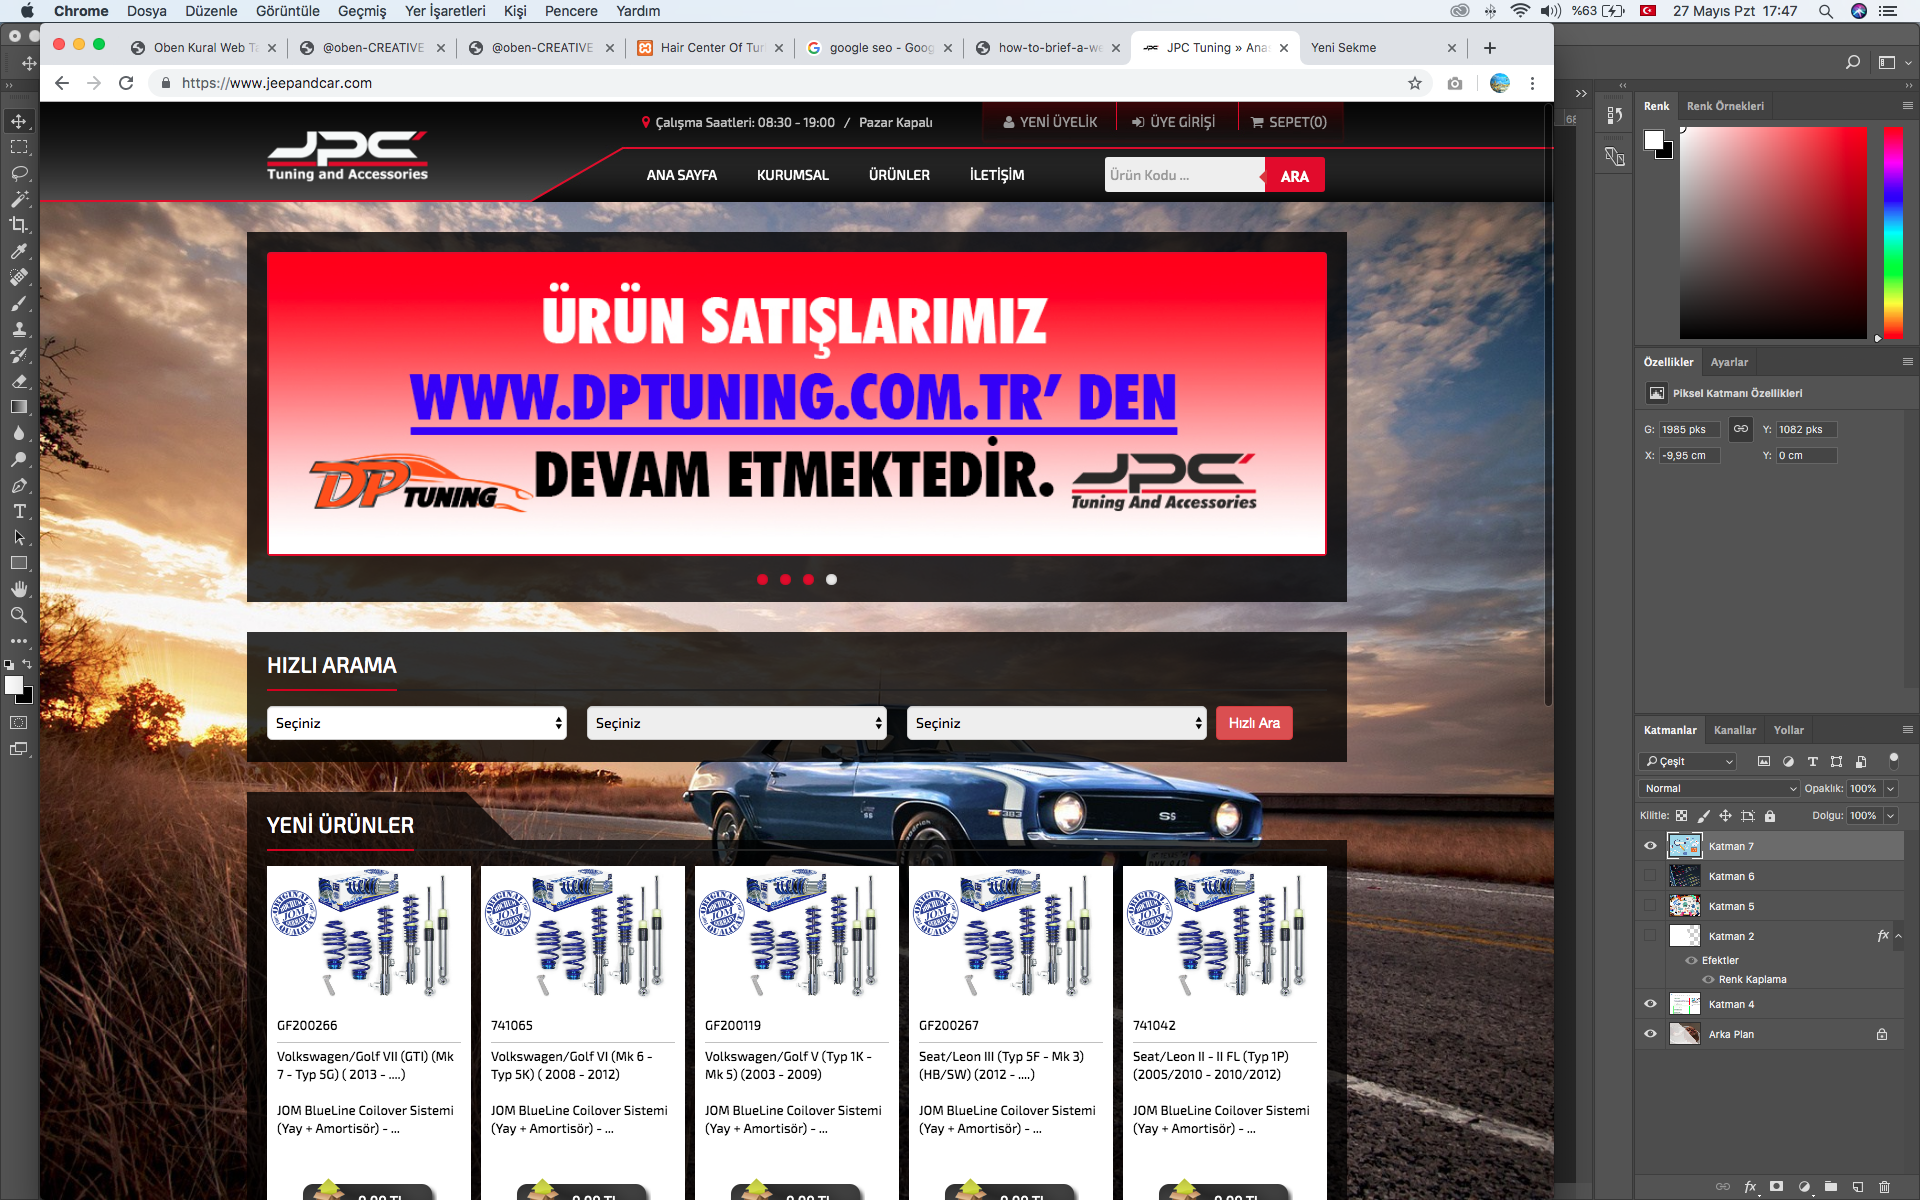
Task: Click the Ürün Kodu search field
Action: point(1184,175)
